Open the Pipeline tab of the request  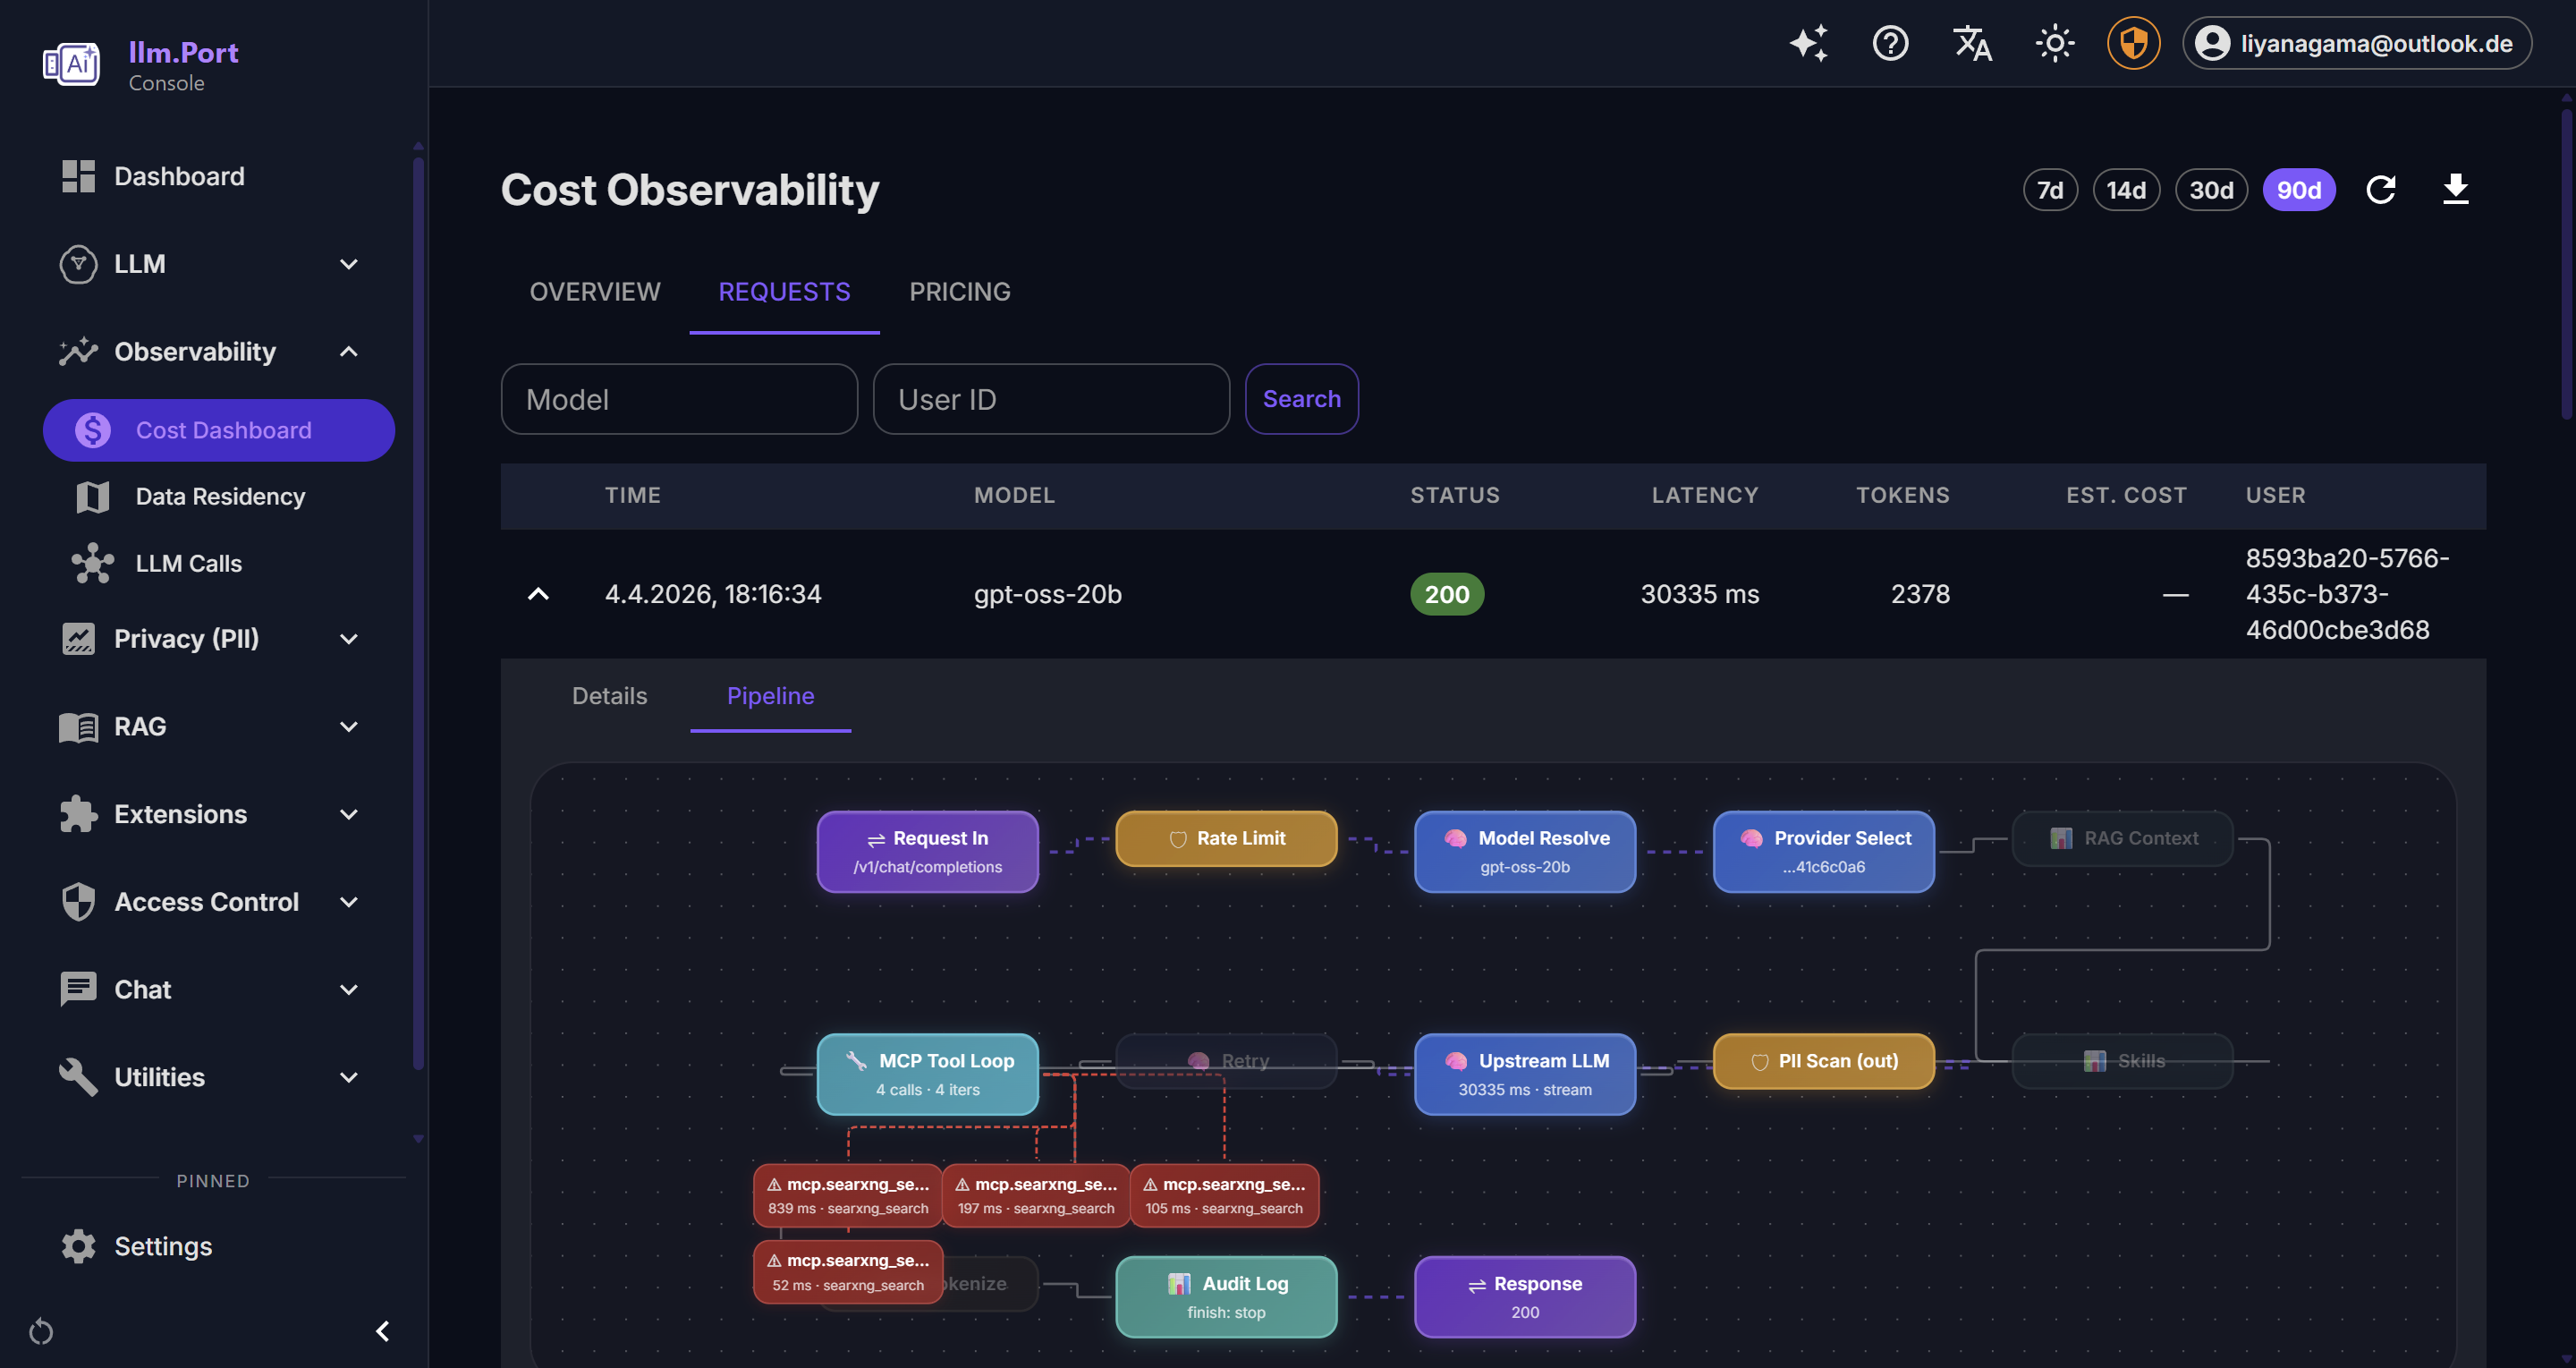771,696
